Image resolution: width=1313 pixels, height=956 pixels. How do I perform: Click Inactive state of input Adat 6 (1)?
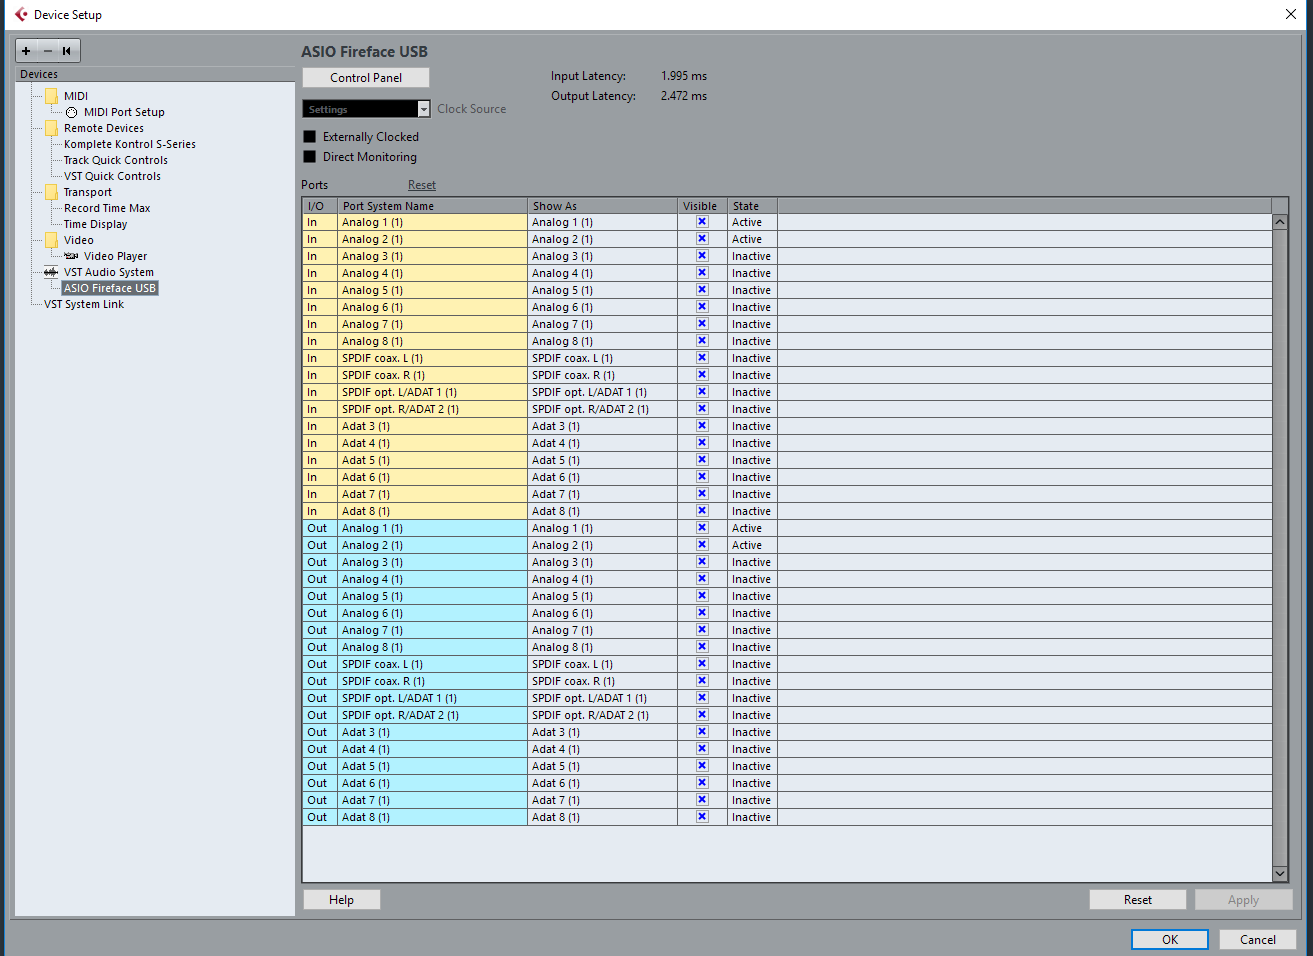coord(751,477)
